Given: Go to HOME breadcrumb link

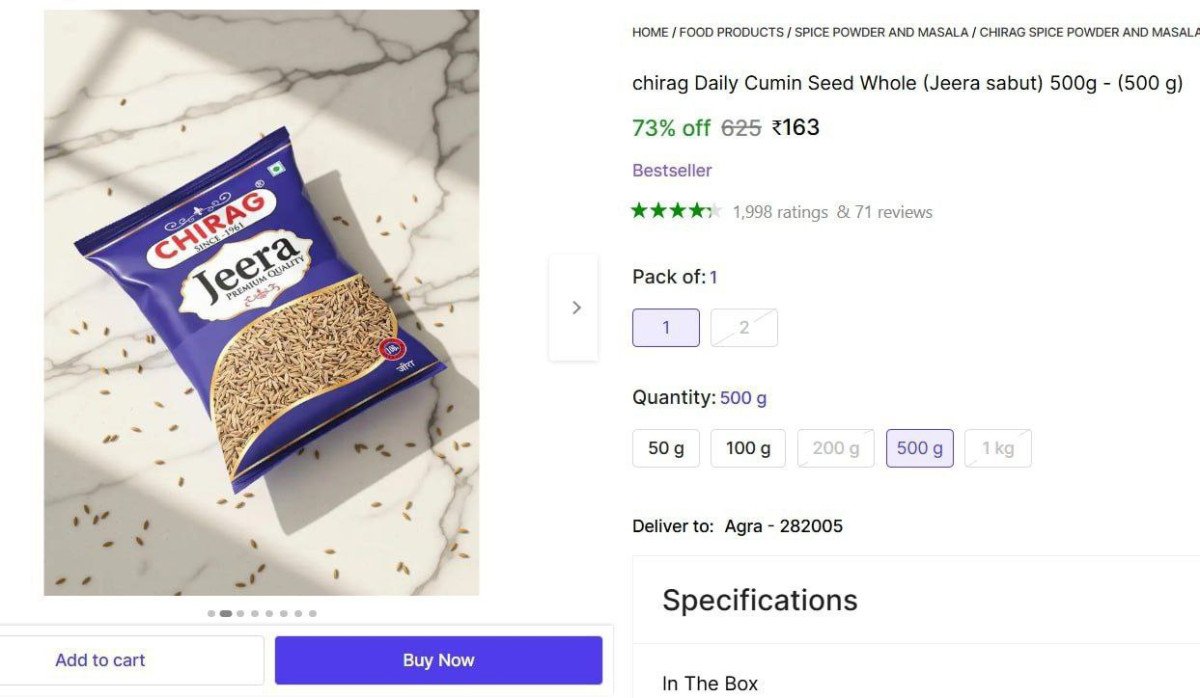Looking at the screenshot, I should click(x=650, y=32).
